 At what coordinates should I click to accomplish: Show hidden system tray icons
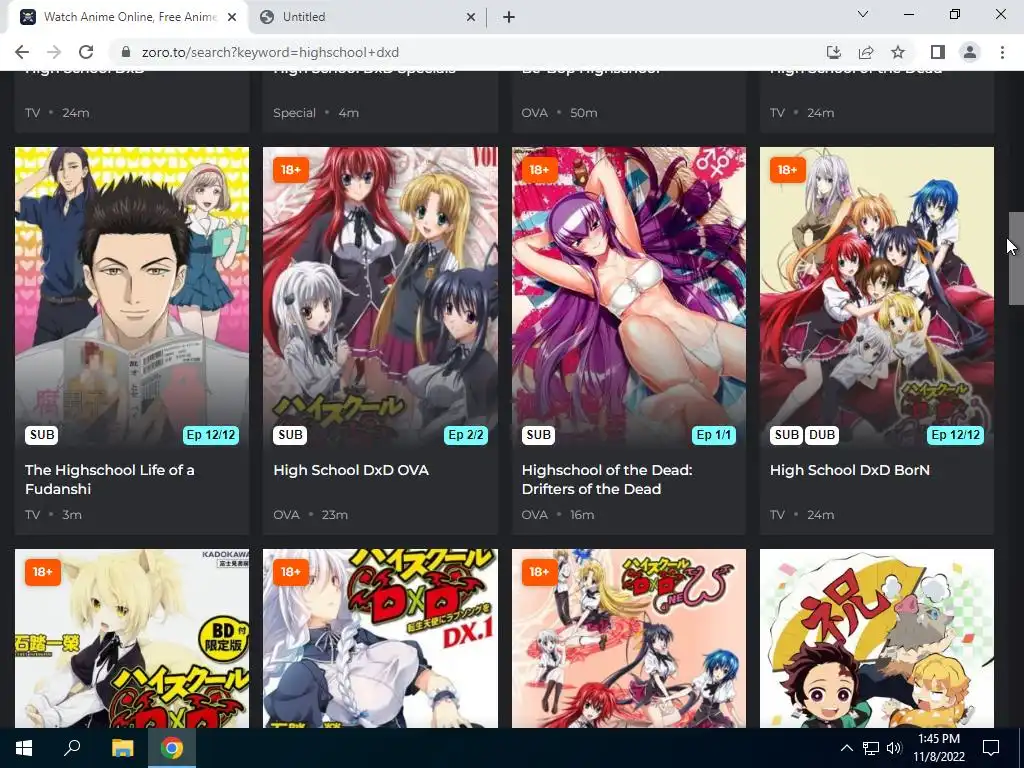[x=846, y=748]
